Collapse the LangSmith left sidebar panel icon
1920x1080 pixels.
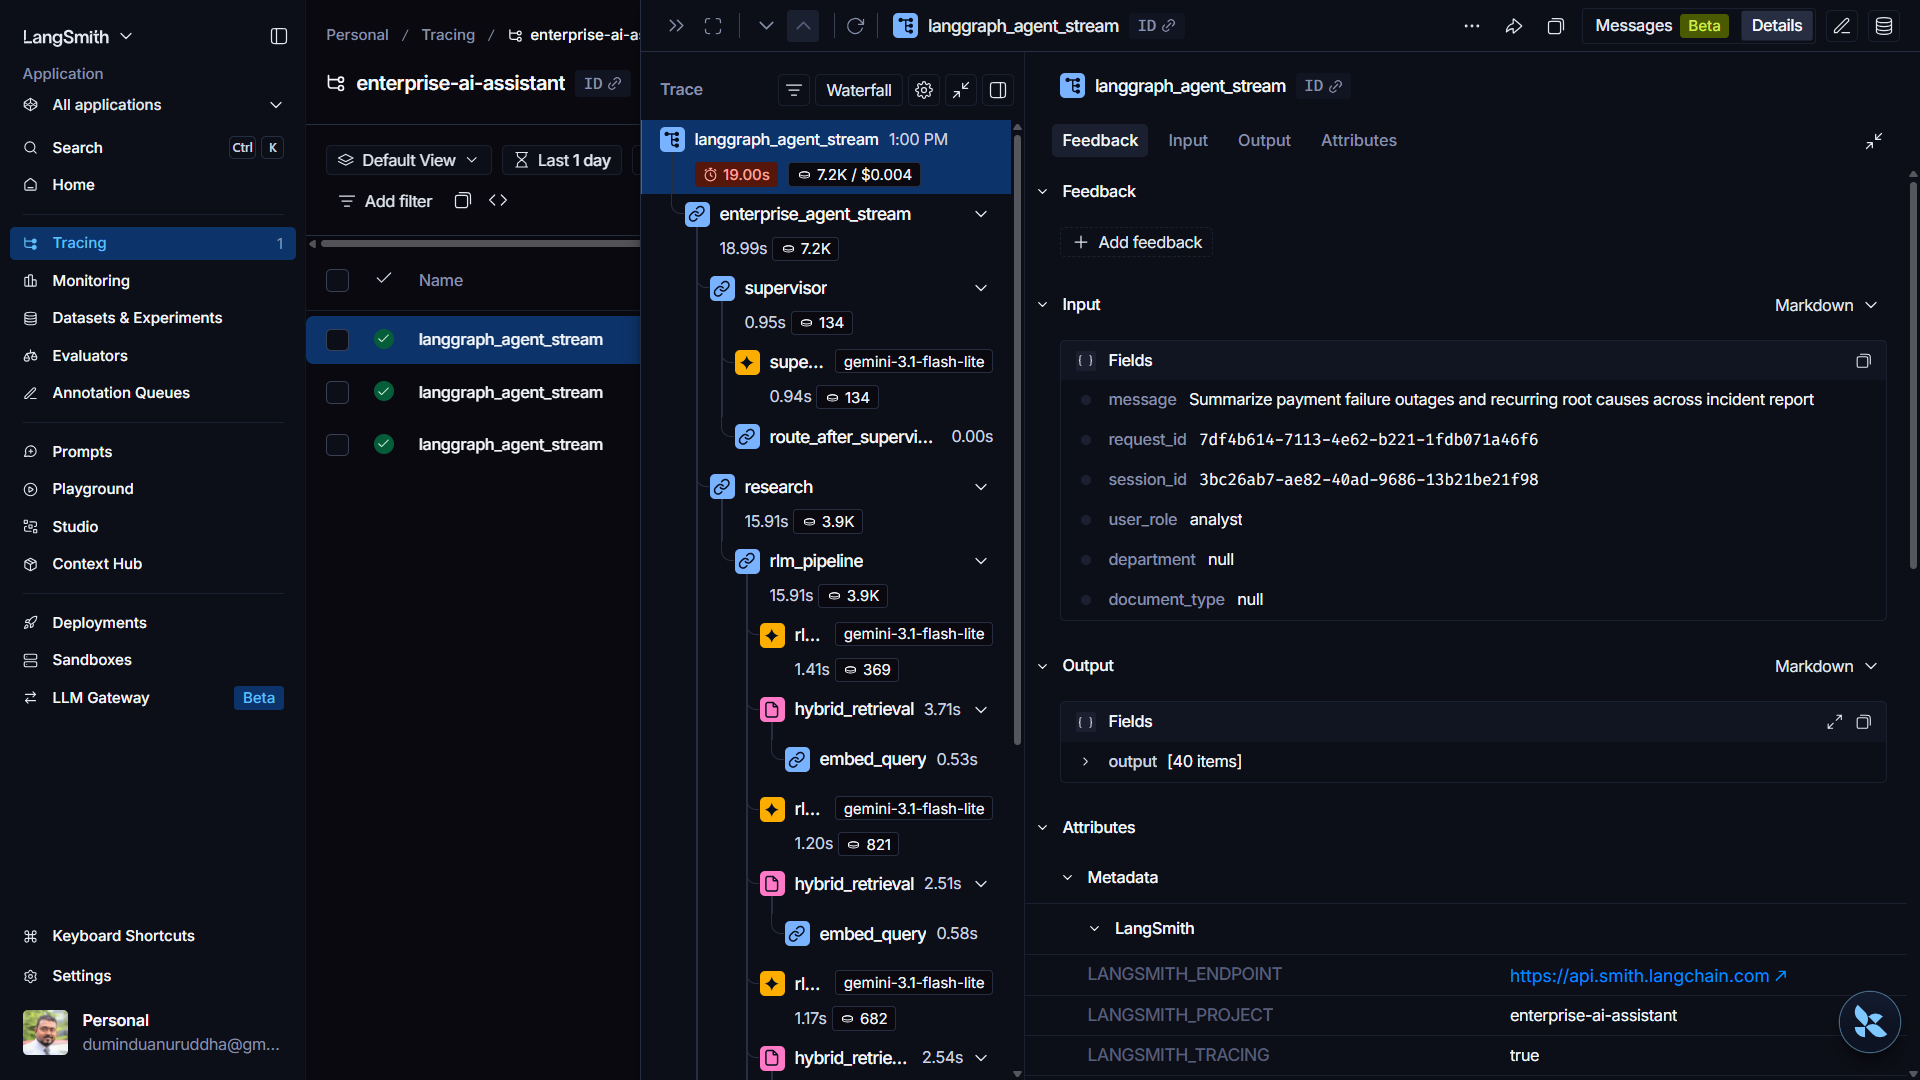[x=279, y=36]
